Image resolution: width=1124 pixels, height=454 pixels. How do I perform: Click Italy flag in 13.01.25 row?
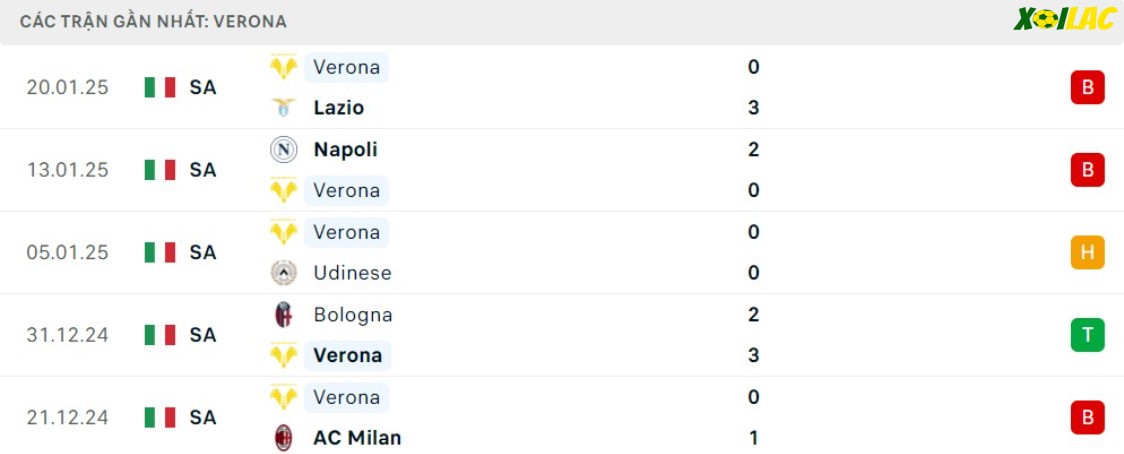pyautogui.click(x=160, y=170)
